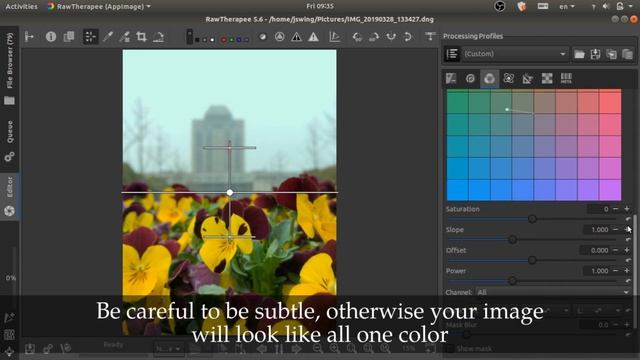The height and width of the screenshot is (360, 640).
Task: Rotate image right icon in toolbar
Action: 374,37
